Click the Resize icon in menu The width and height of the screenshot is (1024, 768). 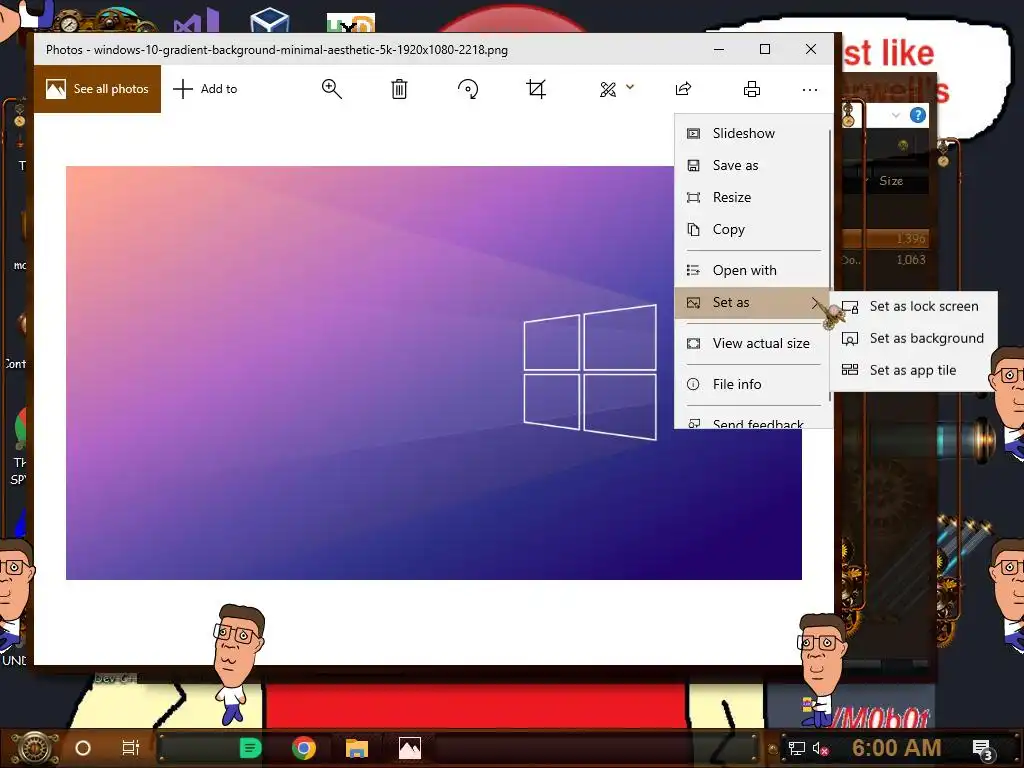pos(694,198)
